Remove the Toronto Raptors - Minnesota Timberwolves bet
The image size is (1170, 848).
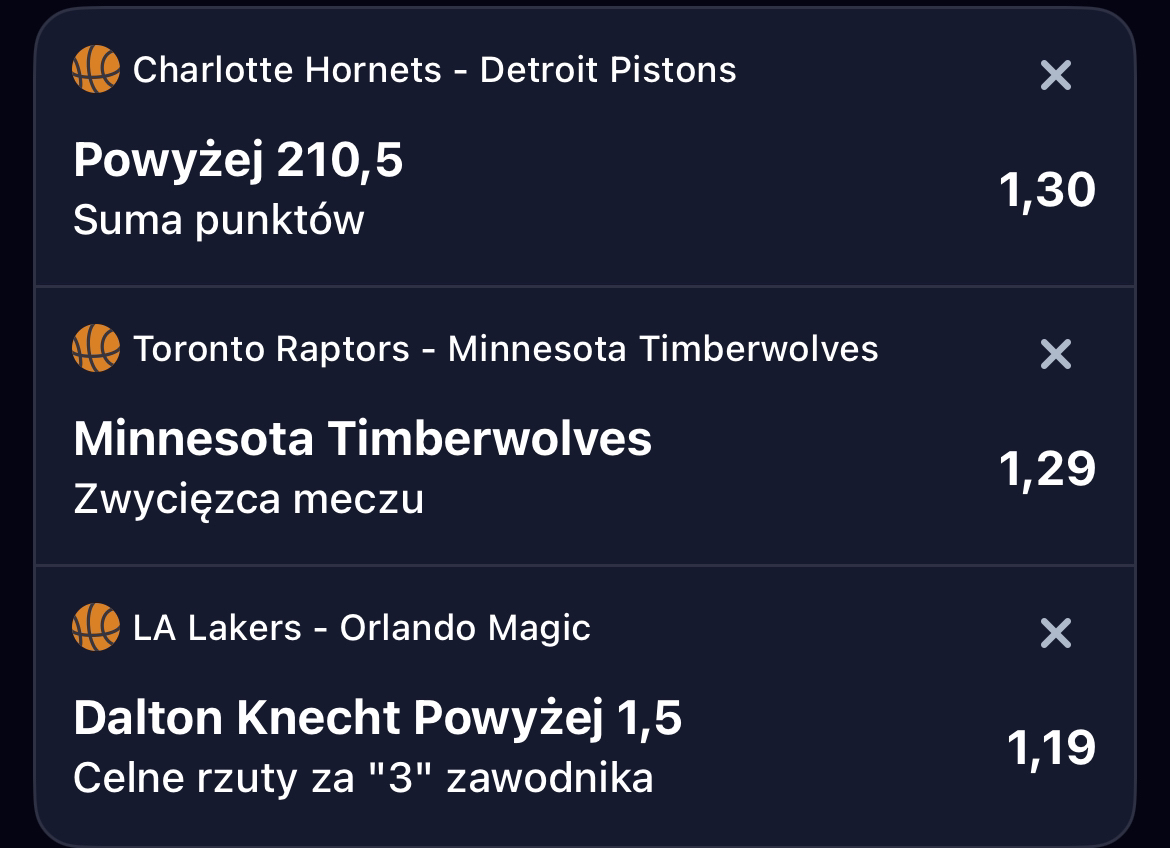pos(1055,354)
